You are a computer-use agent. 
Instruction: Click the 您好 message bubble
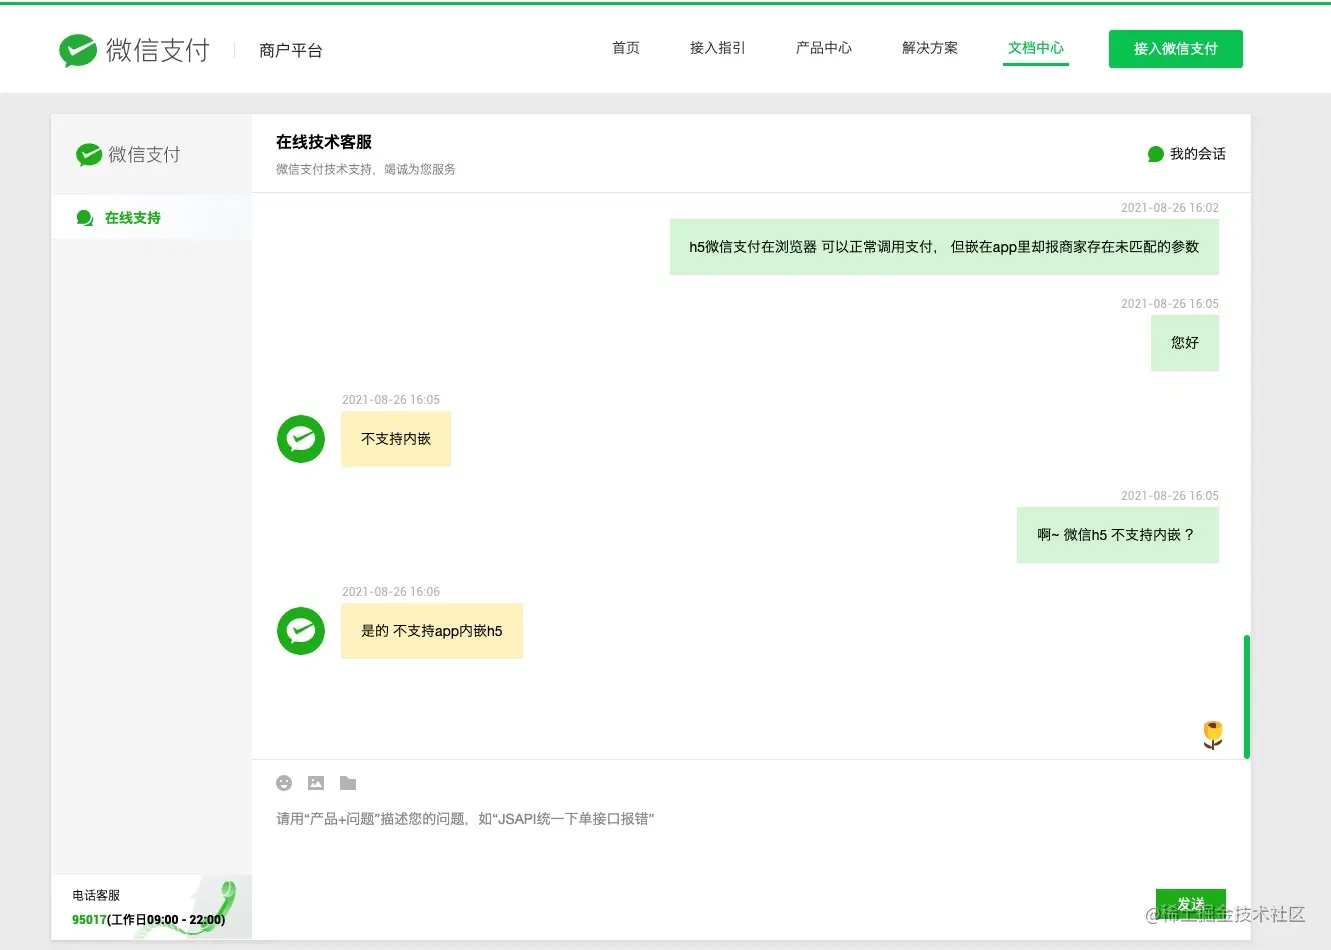[x=1185, y=343]
